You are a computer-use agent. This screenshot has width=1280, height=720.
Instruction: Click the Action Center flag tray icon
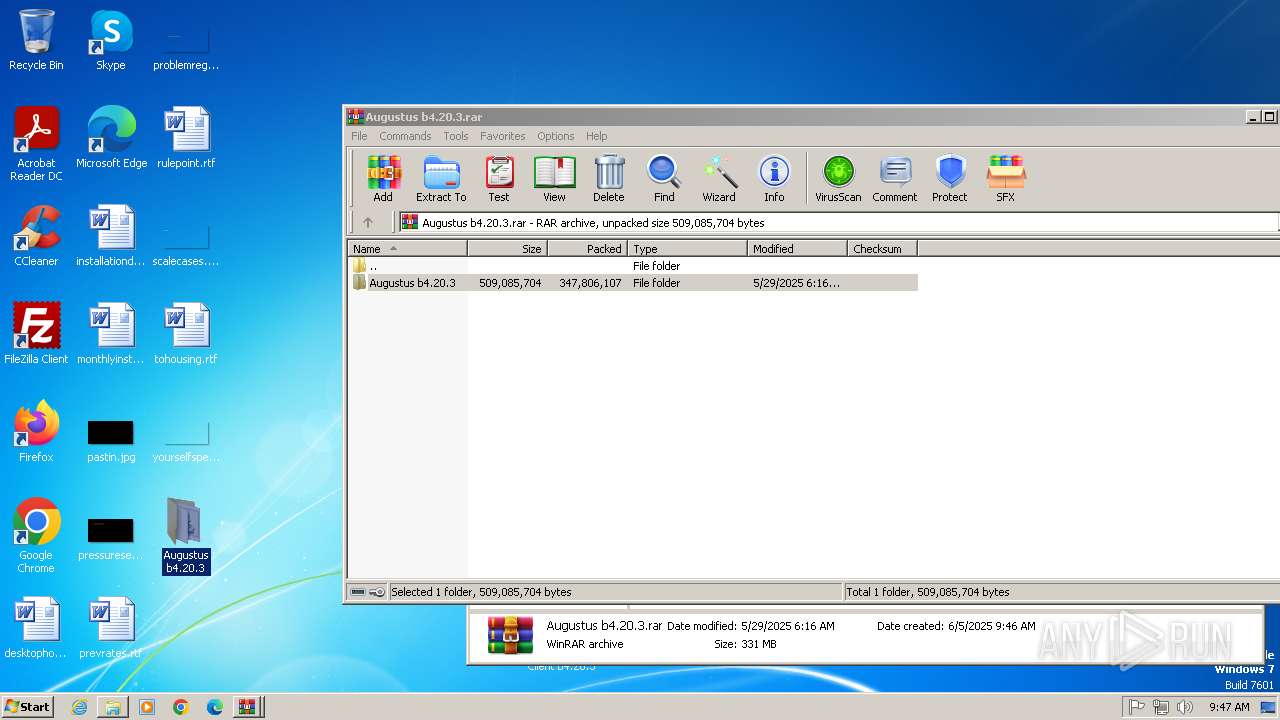[x=1137, y=707]
